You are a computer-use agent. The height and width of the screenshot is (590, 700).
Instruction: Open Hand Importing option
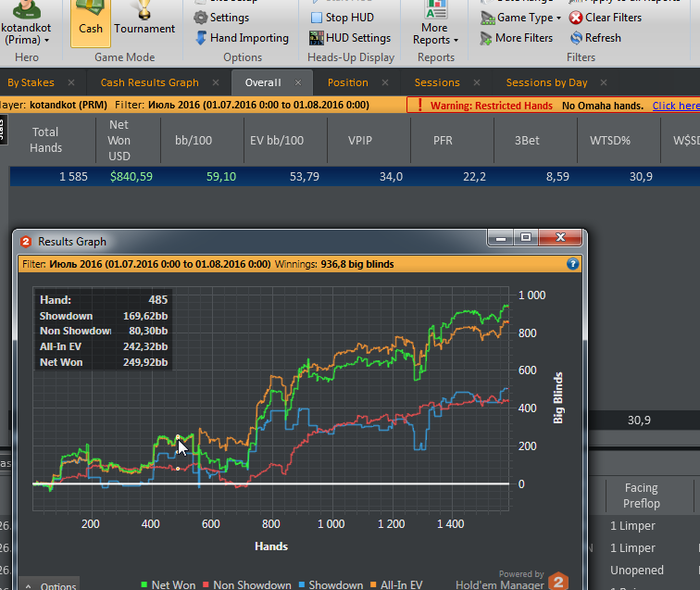point(242,38)
